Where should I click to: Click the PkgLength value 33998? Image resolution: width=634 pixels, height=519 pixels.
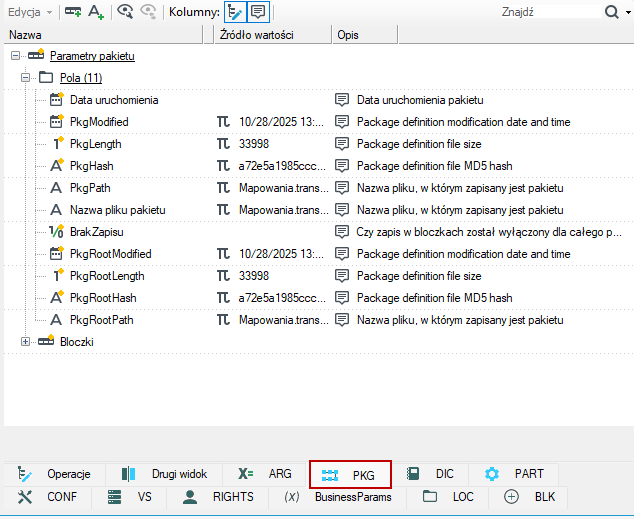click(x=254, y=144)
